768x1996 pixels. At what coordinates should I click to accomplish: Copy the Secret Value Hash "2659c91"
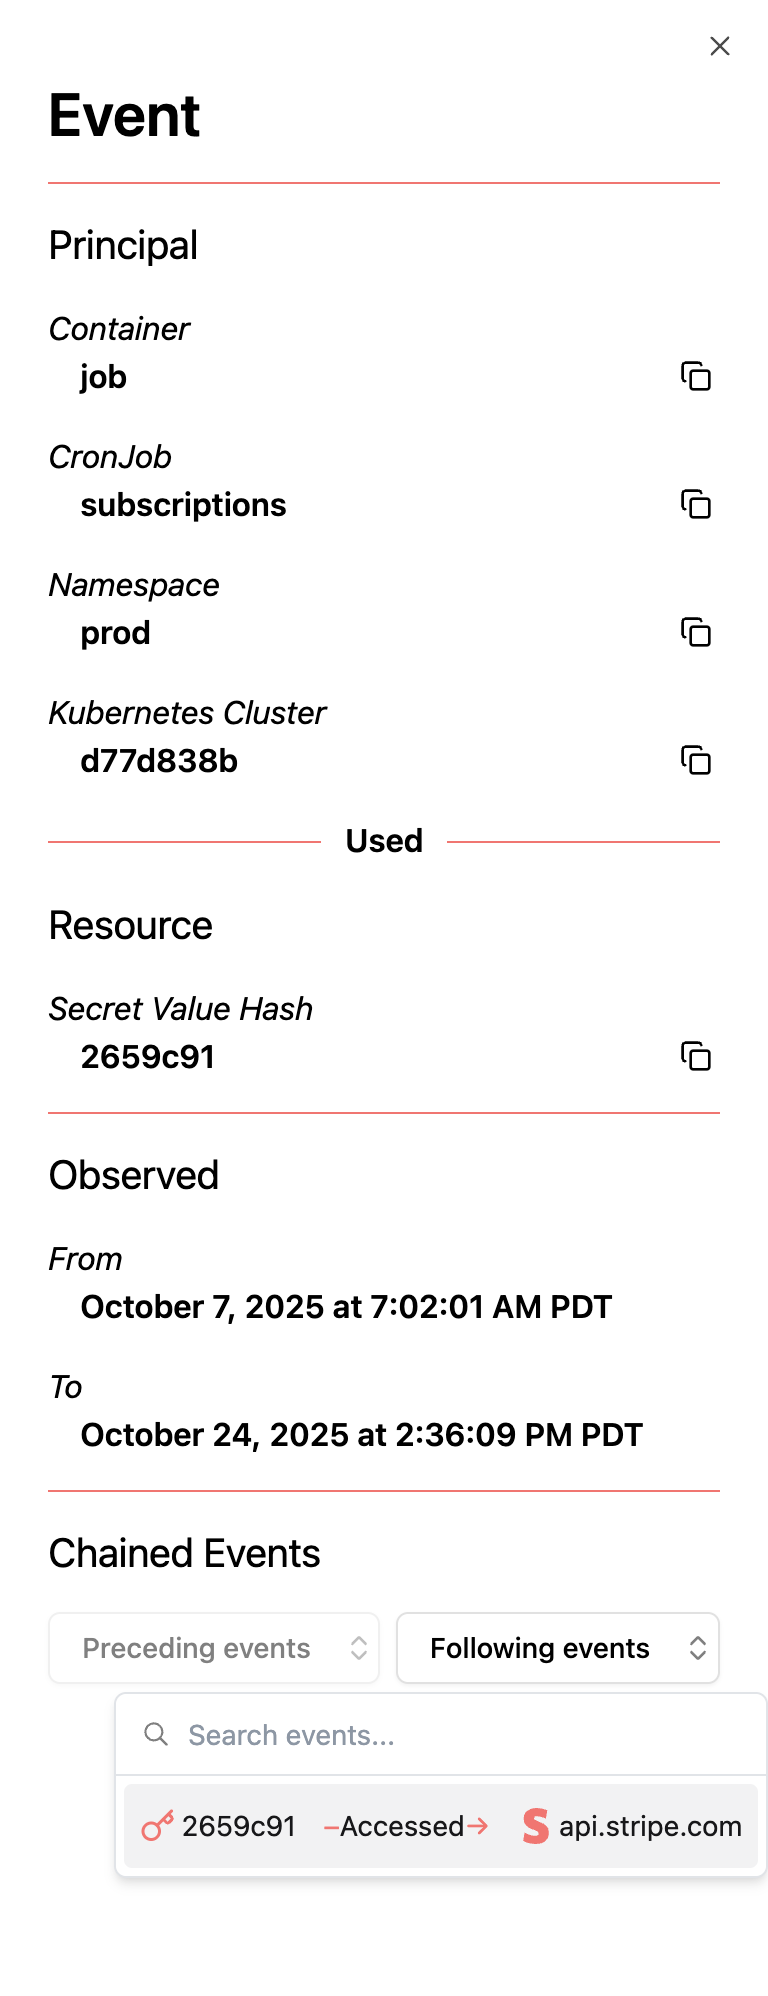point(697,1056)
